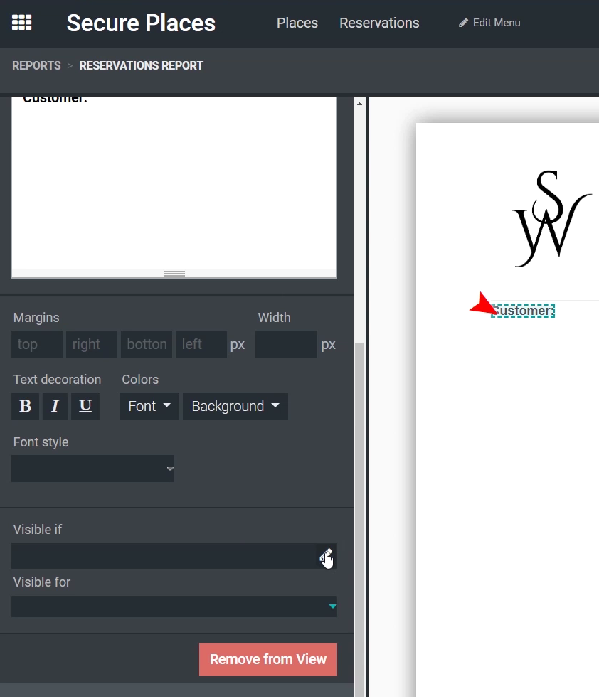
Task: Click the text editor resize handle
Action: 174,274
